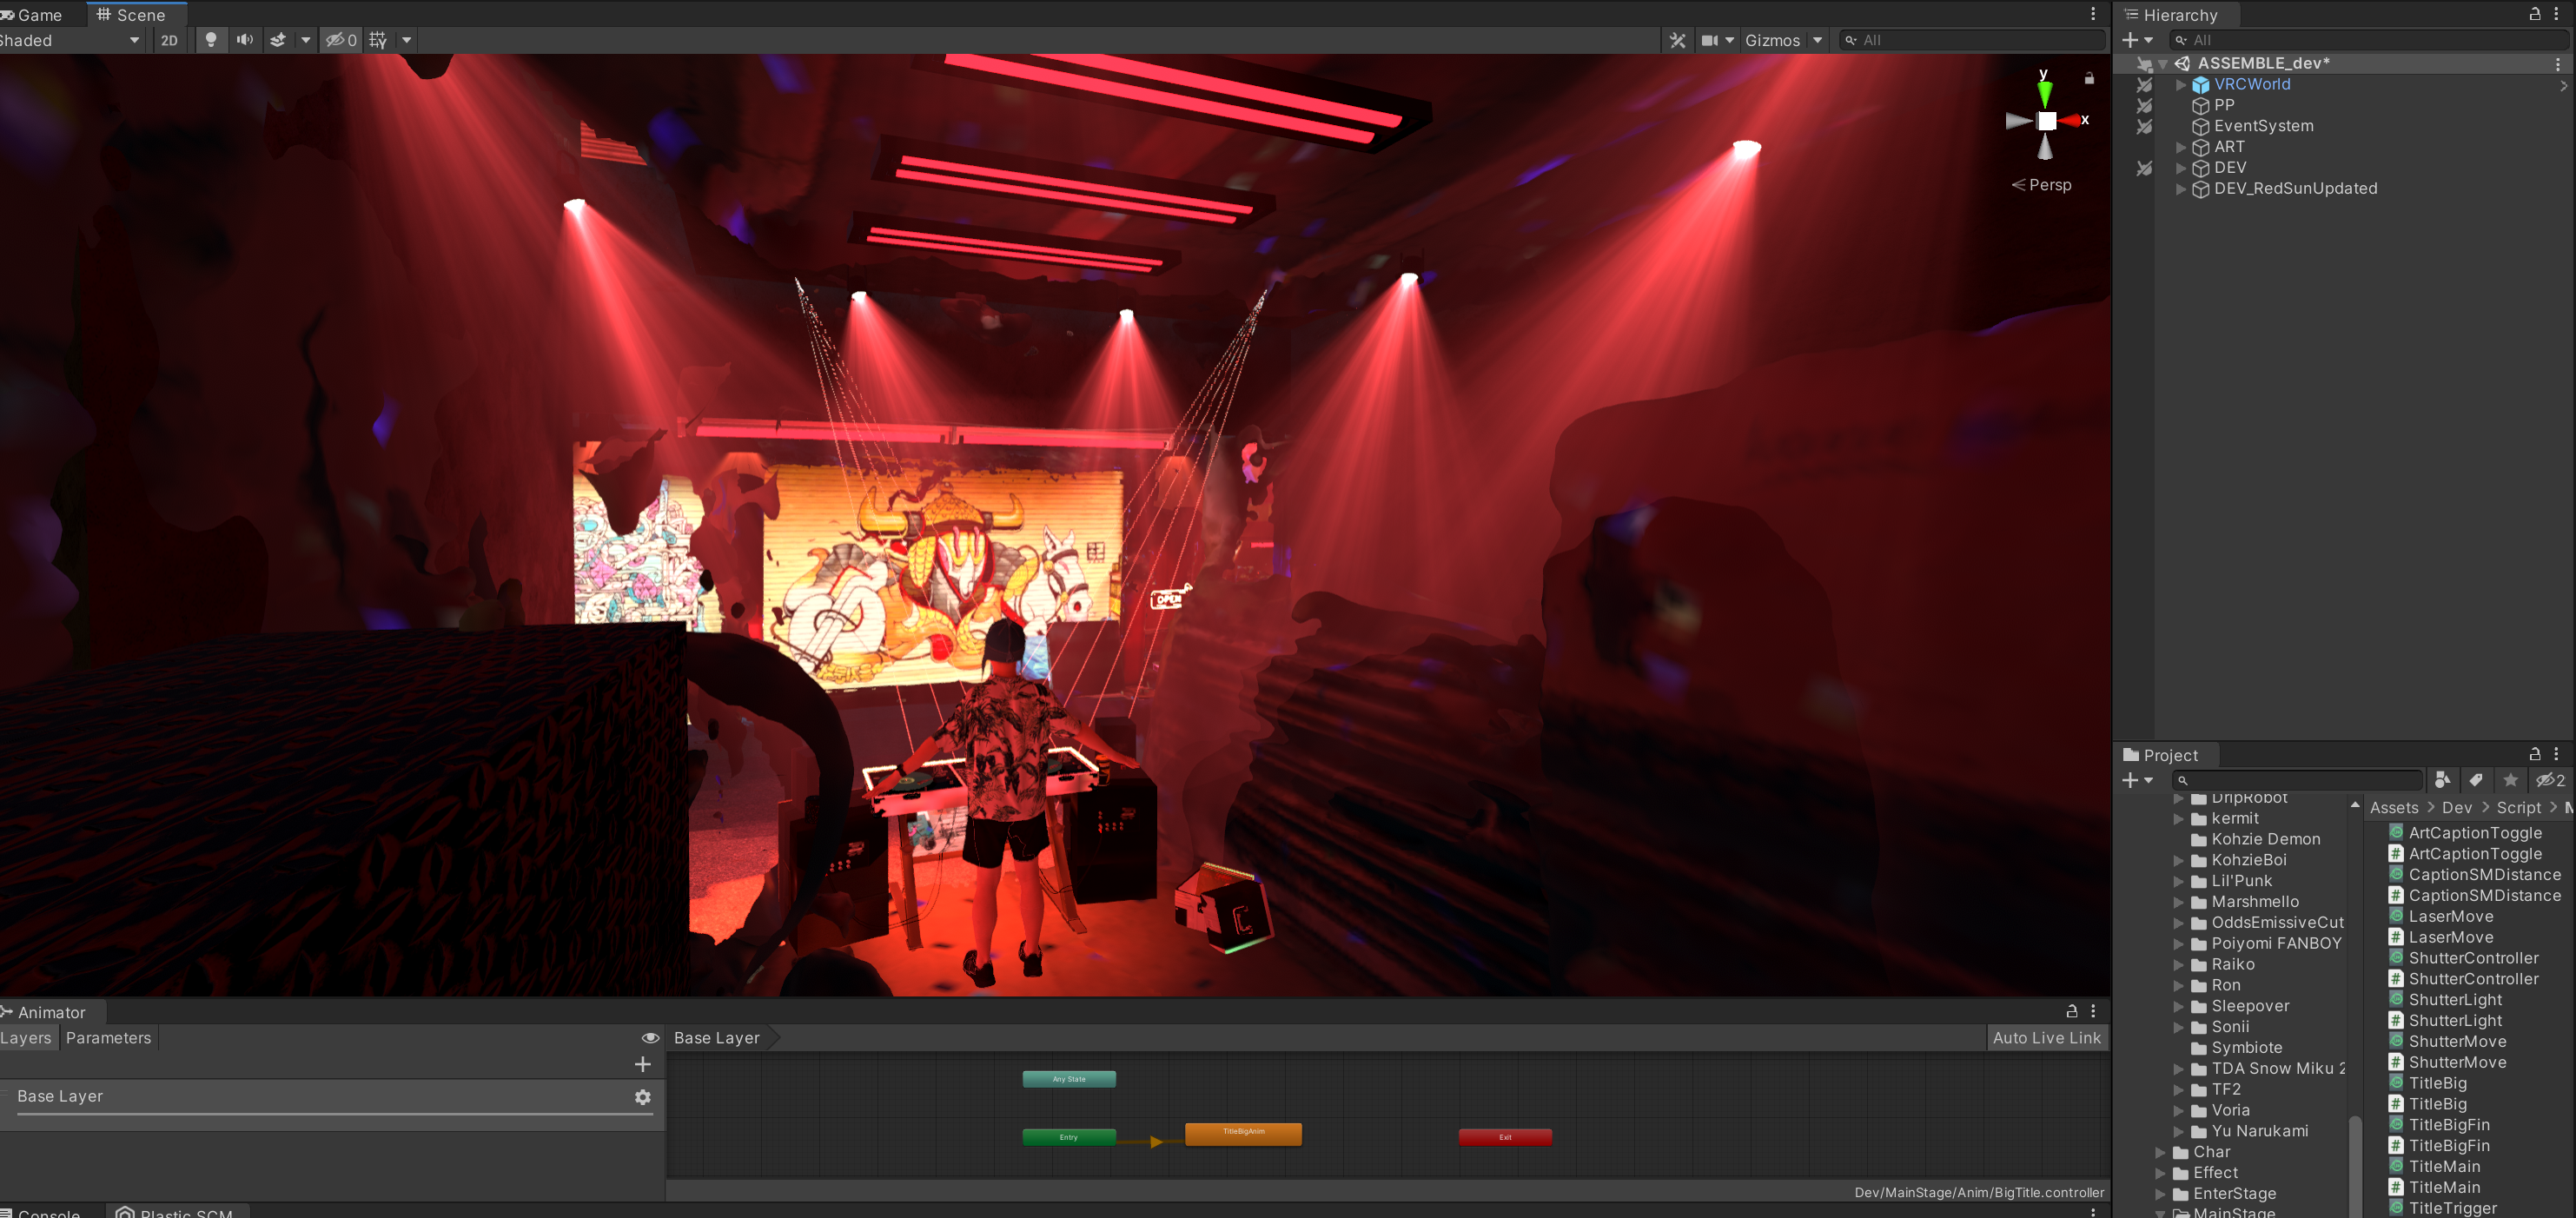Click the Scene view search field
The image size is (2576, 1218).
pyautogui.click(x=1972, y=40)
